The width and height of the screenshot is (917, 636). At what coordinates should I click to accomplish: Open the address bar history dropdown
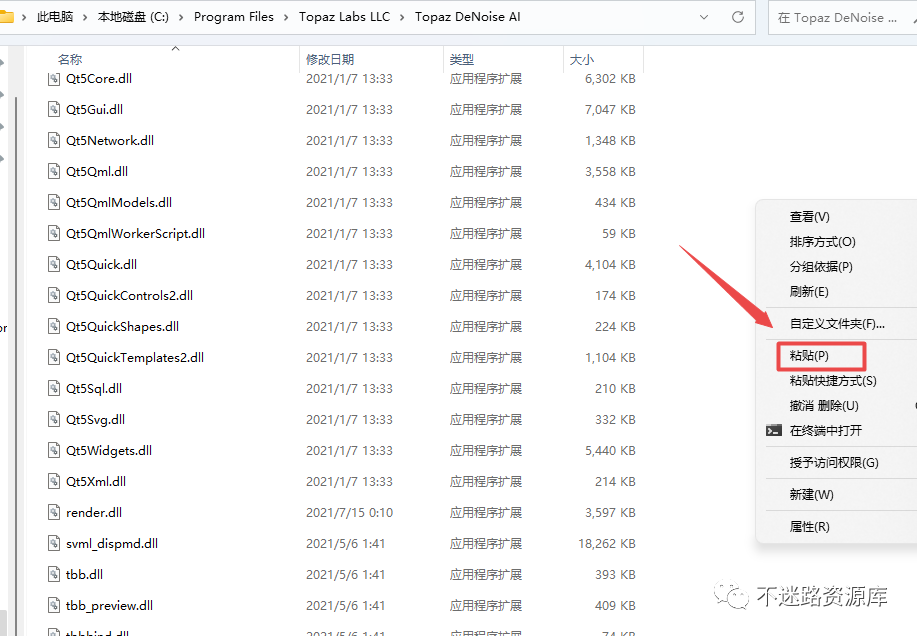click(704, 17)
